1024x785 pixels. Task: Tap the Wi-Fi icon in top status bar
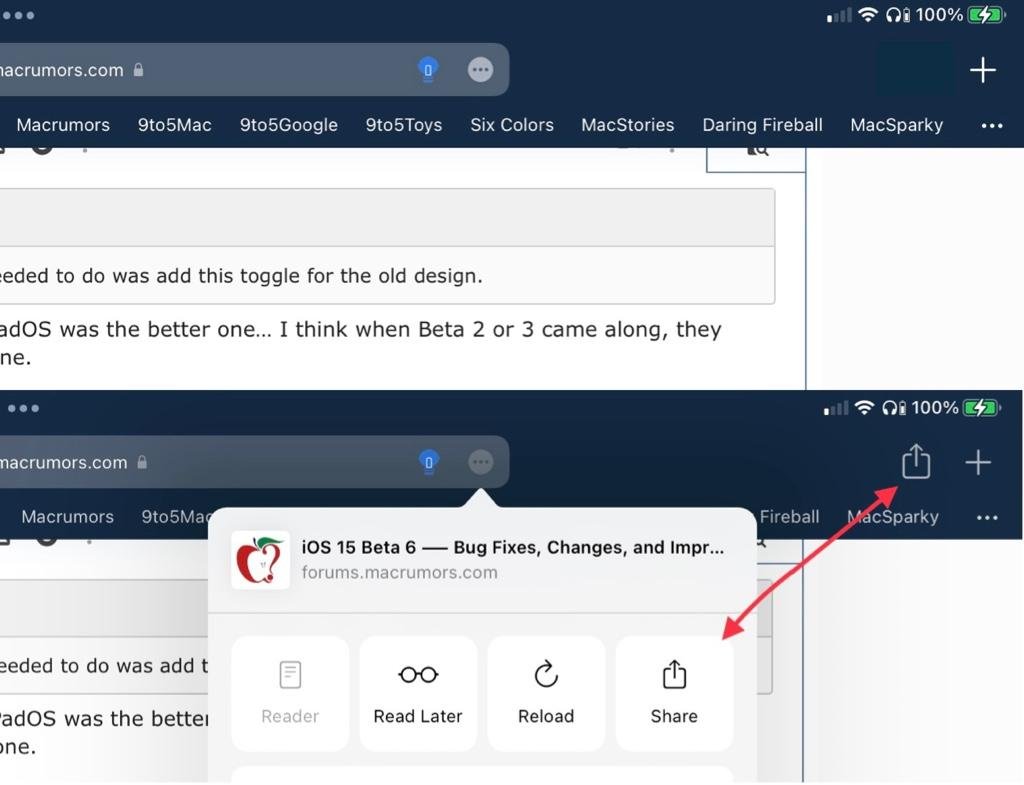tap(867, 14)
